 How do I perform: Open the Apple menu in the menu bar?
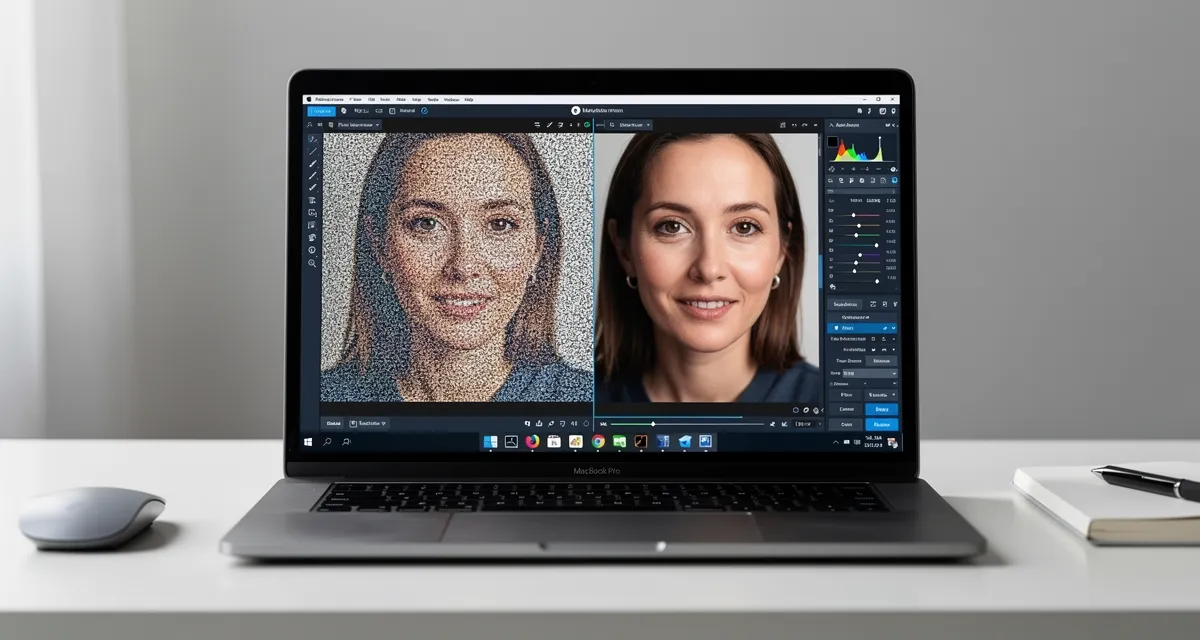pos(309,99)
